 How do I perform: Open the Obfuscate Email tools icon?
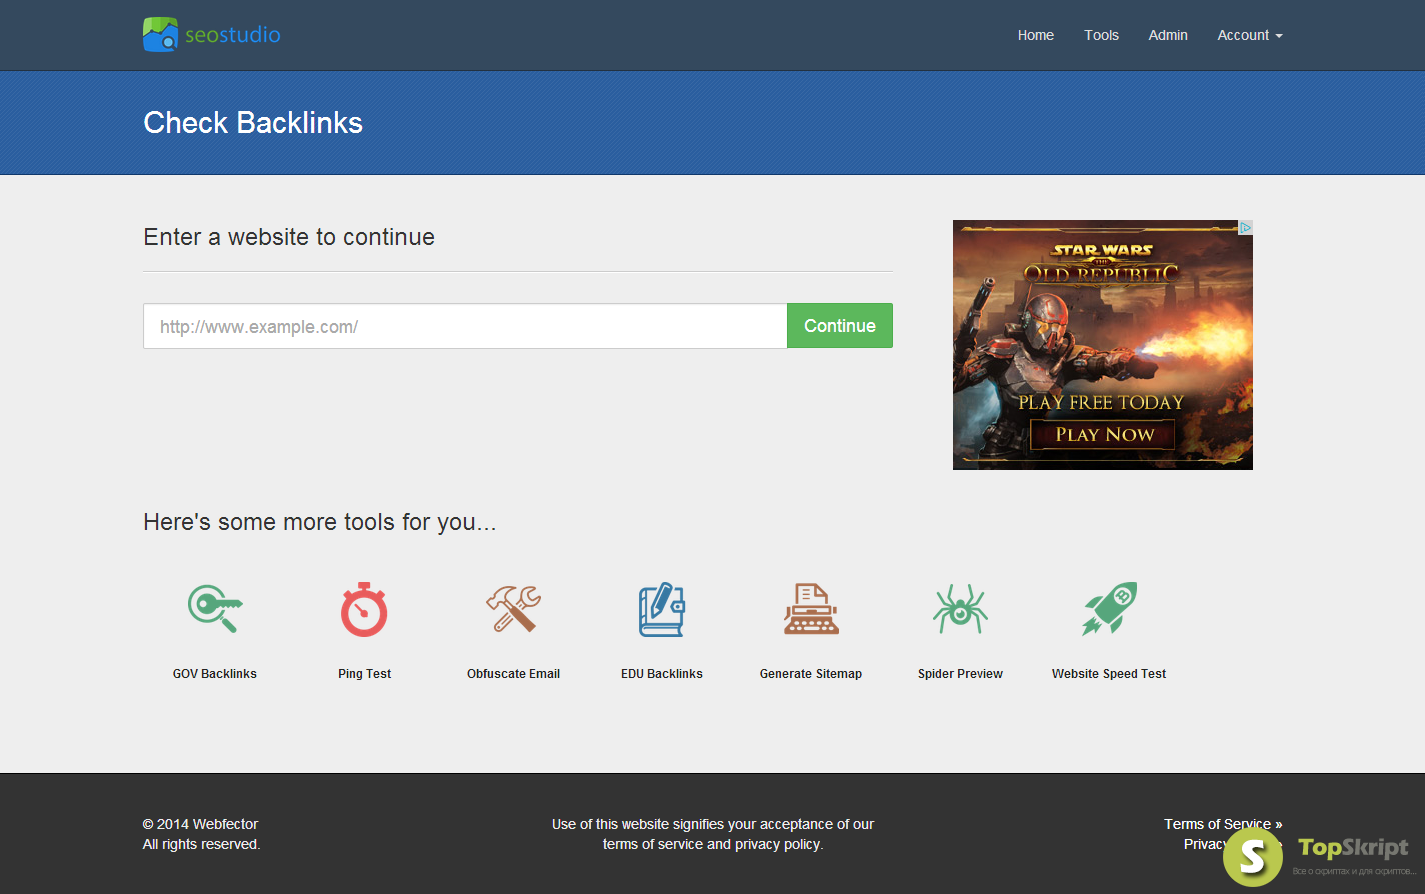[513, 609]
